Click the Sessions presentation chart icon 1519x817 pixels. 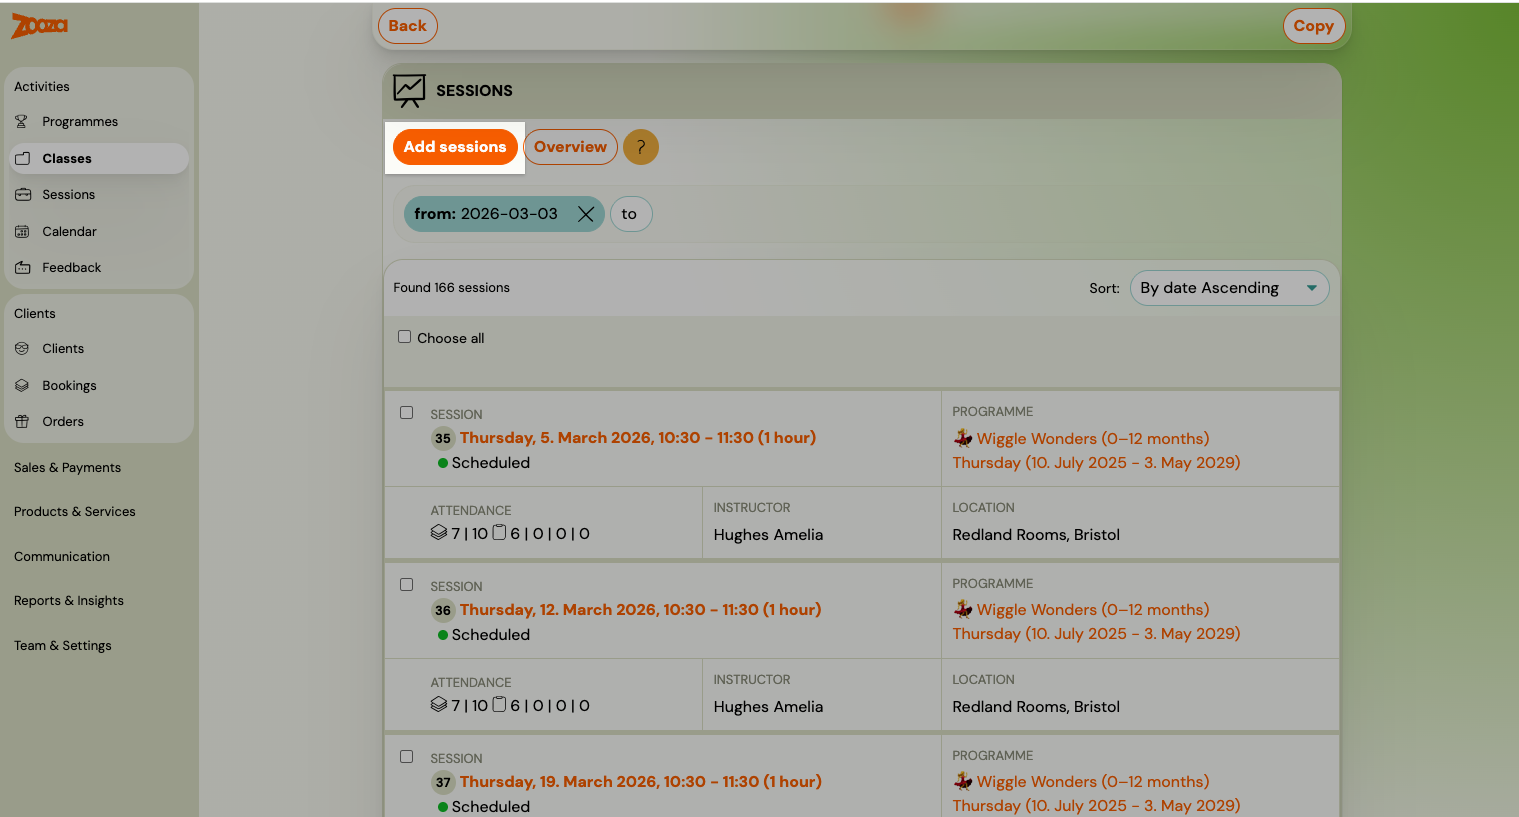point(409,91)
